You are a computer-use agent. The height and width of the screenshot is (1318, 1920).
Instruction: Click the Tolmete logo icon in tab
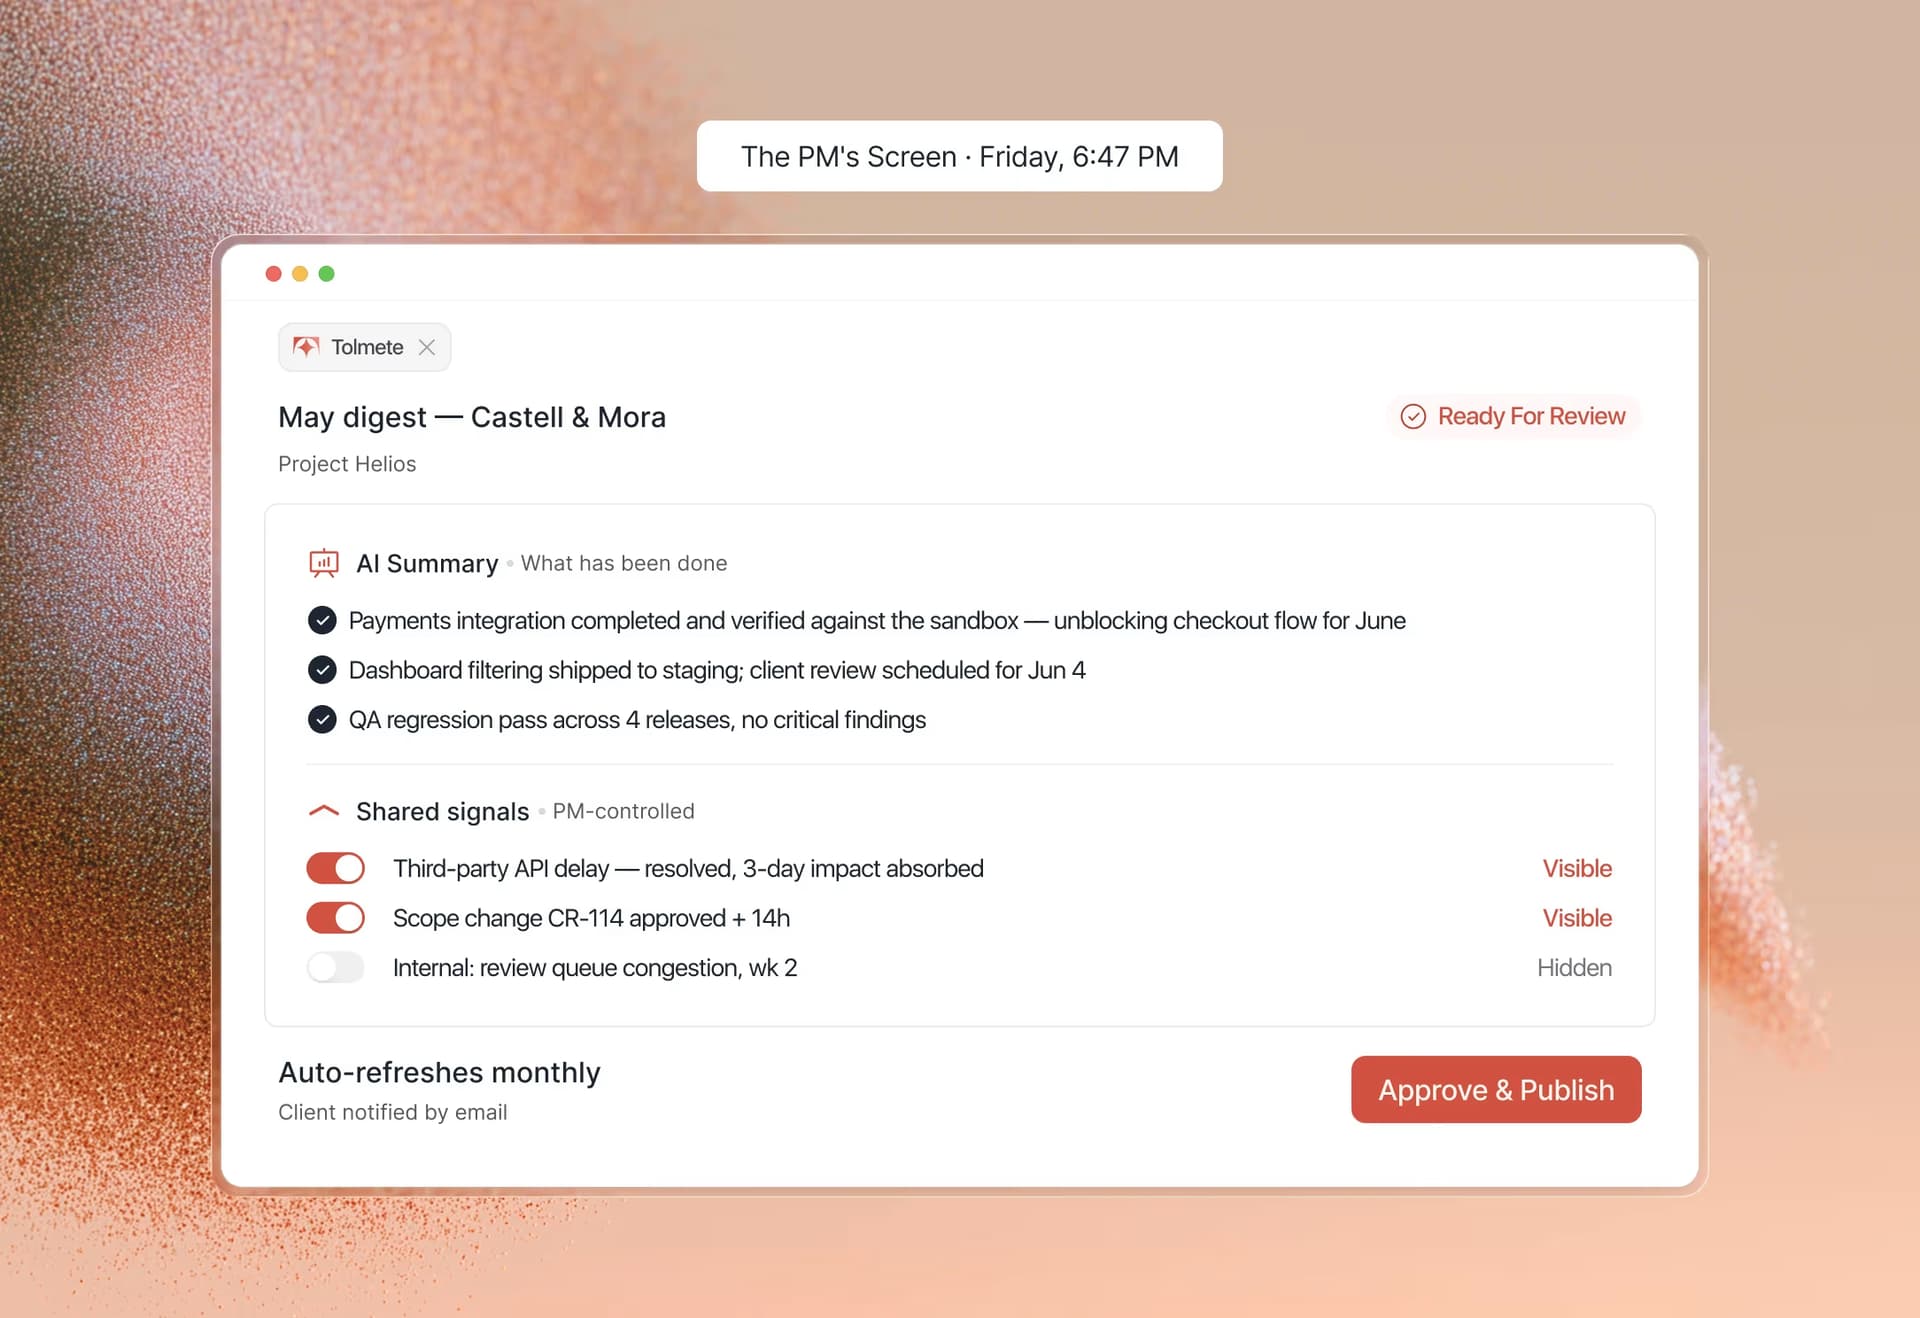[x=305, y=347]
